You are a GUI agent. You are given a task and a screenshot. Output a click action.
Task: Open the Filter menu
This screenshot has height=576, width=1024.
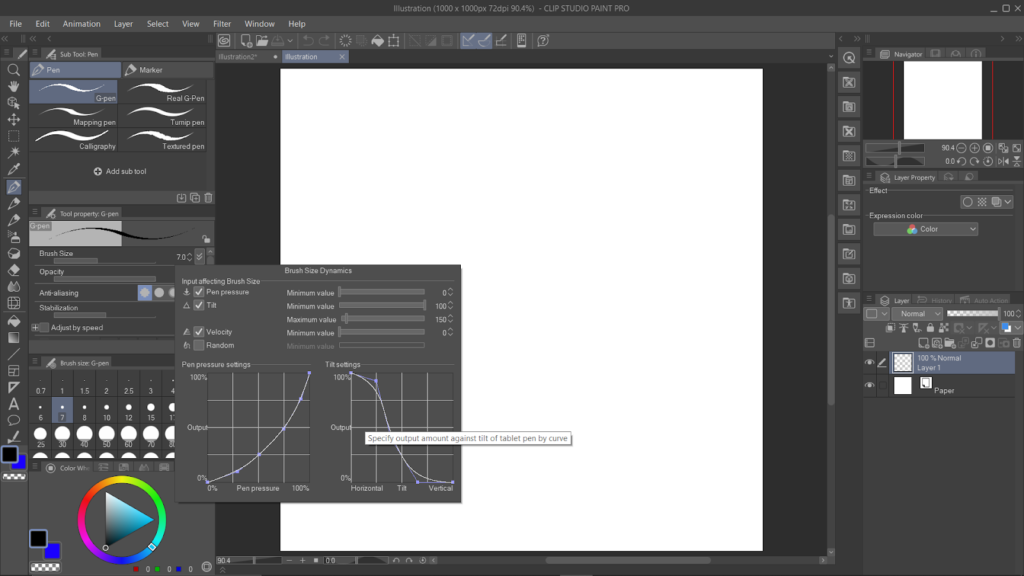coord(222,24)
